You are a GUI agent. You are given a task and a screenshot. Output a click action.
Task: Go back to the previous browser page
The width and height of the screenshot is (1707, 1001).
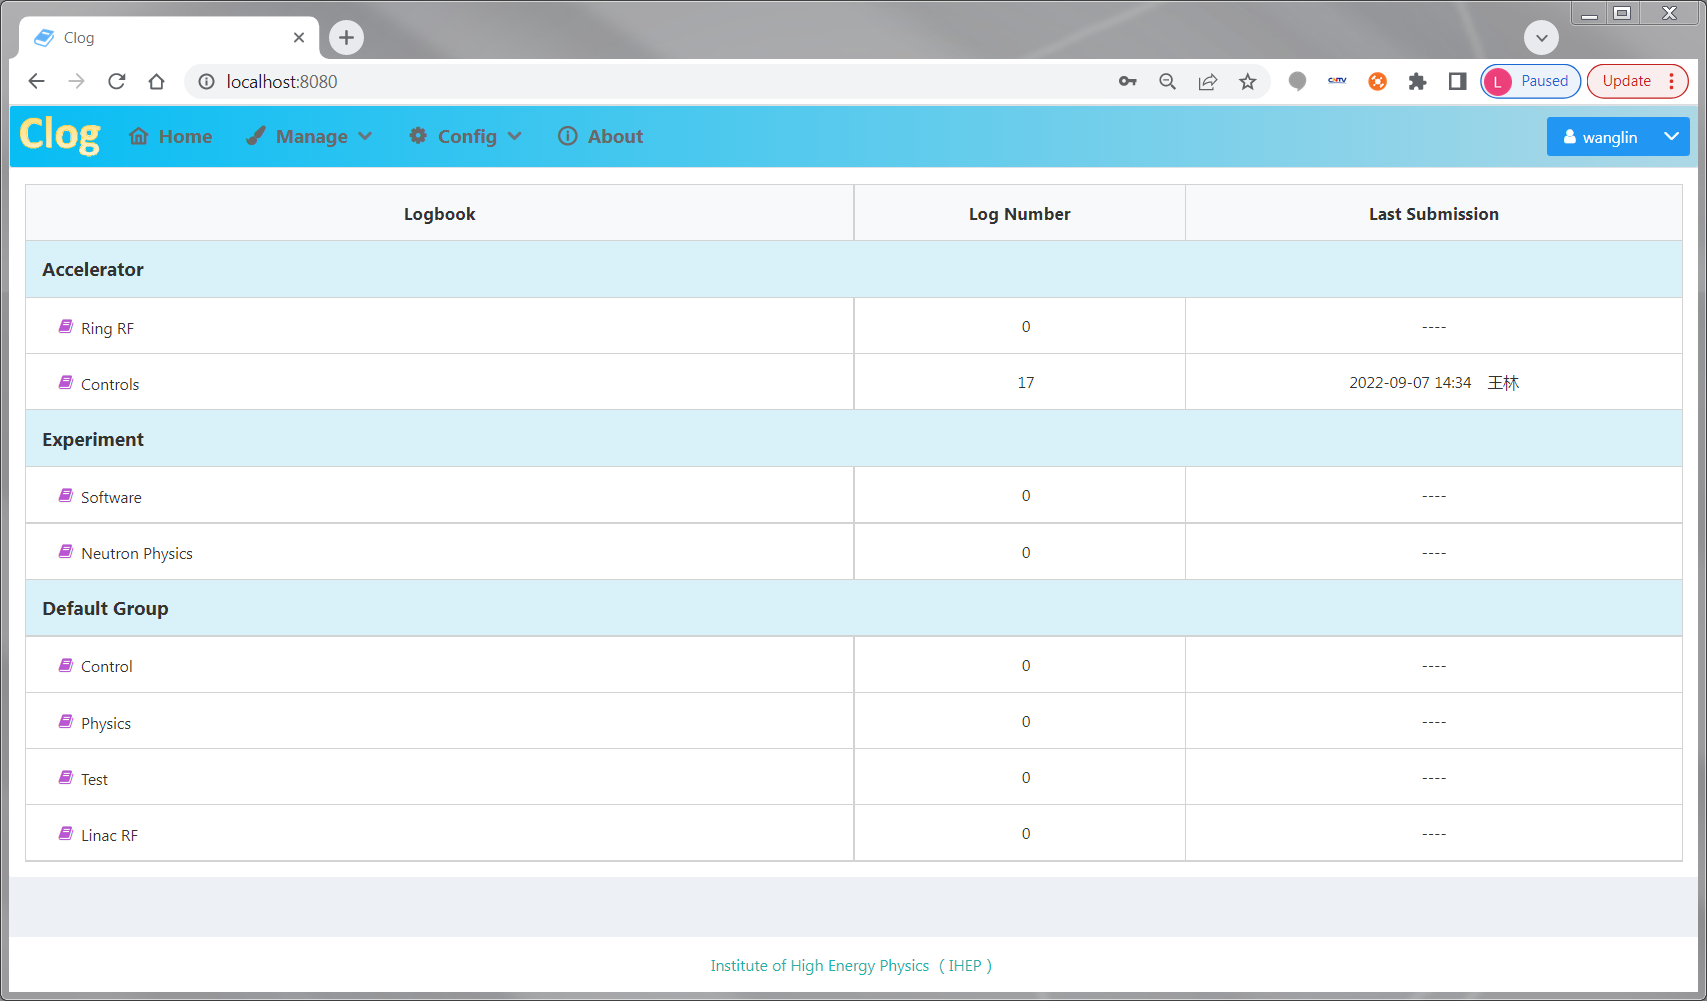[x=37, y=81]
